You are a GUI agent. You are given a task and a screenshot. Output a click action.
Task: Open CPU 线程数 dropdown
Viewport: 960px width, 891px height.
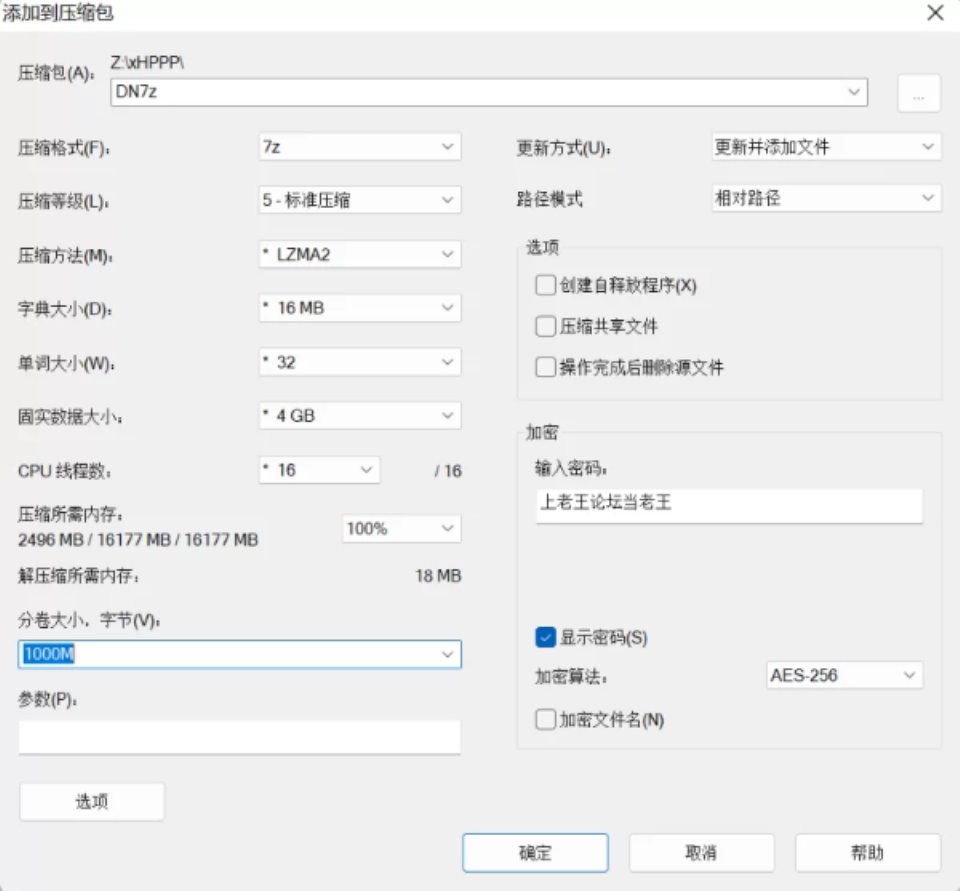[x=319, y=470]
